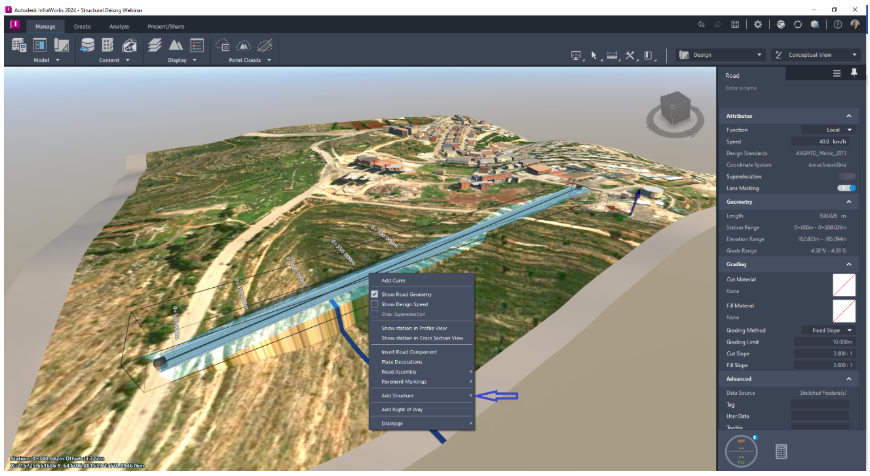Screen dimensions: 870x476
Task: Click the Model Builder layout icon
Action: point(40,45)
